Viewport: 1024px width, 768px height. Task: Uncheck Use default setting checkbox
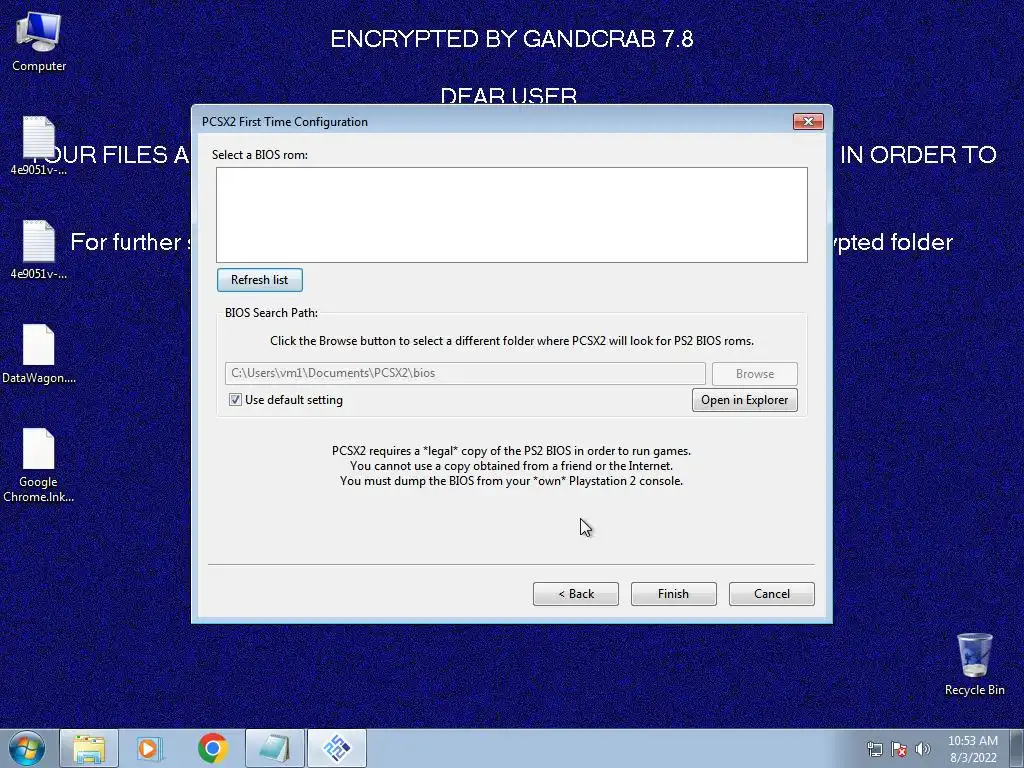[x=235, y=400]
